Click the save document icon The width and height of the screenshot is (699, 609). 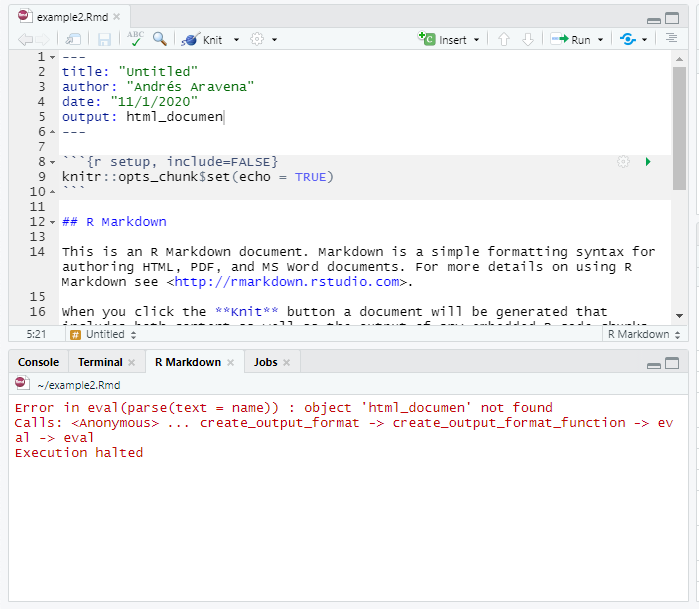point(104,39)
